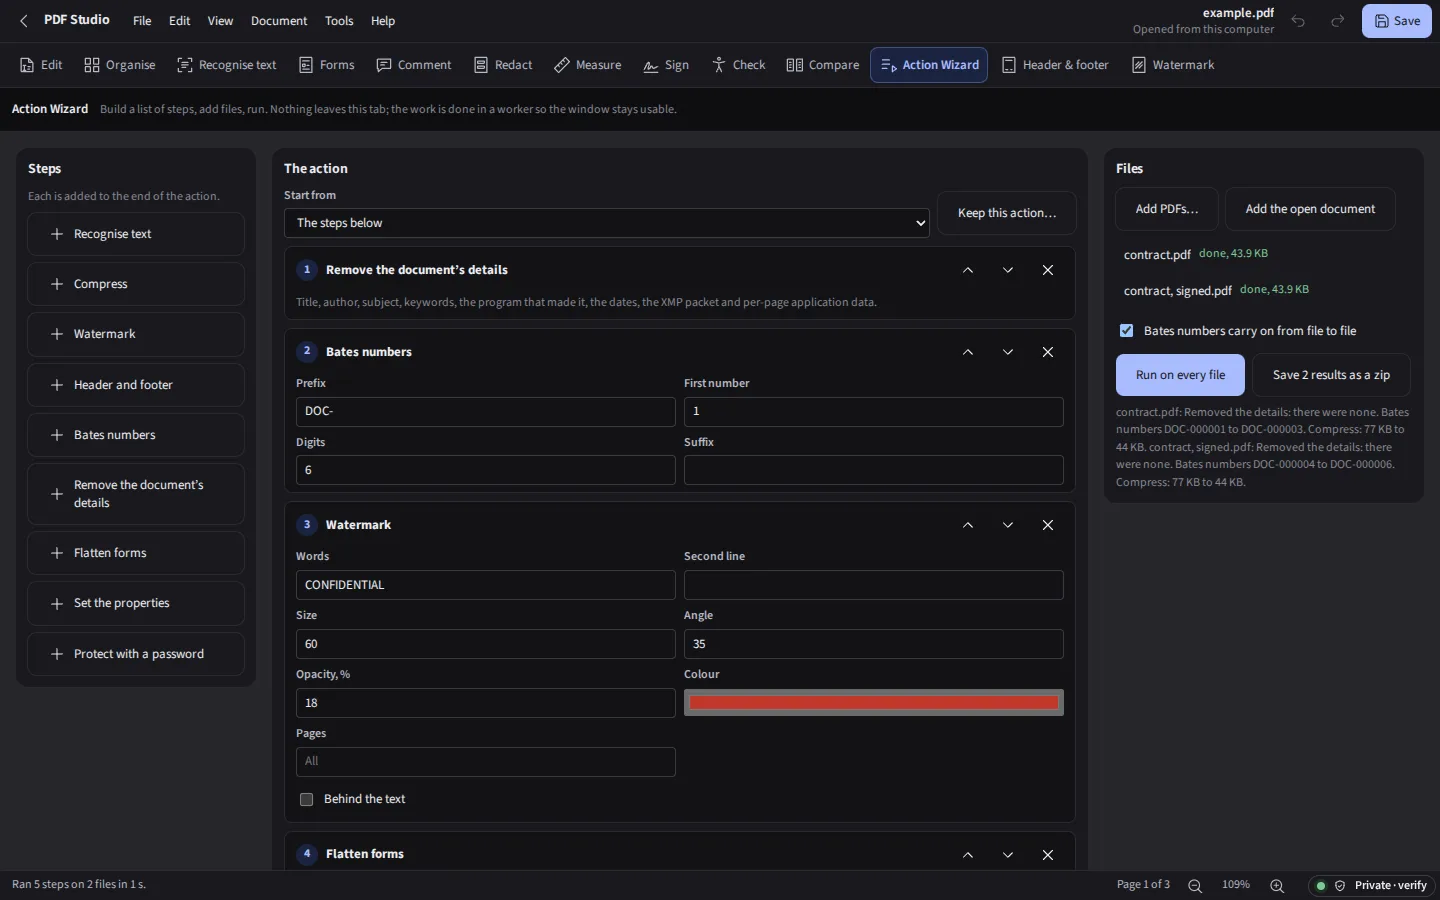Click the Add PDFs… button
The image size is (1440, 900).
[1167, 209]
